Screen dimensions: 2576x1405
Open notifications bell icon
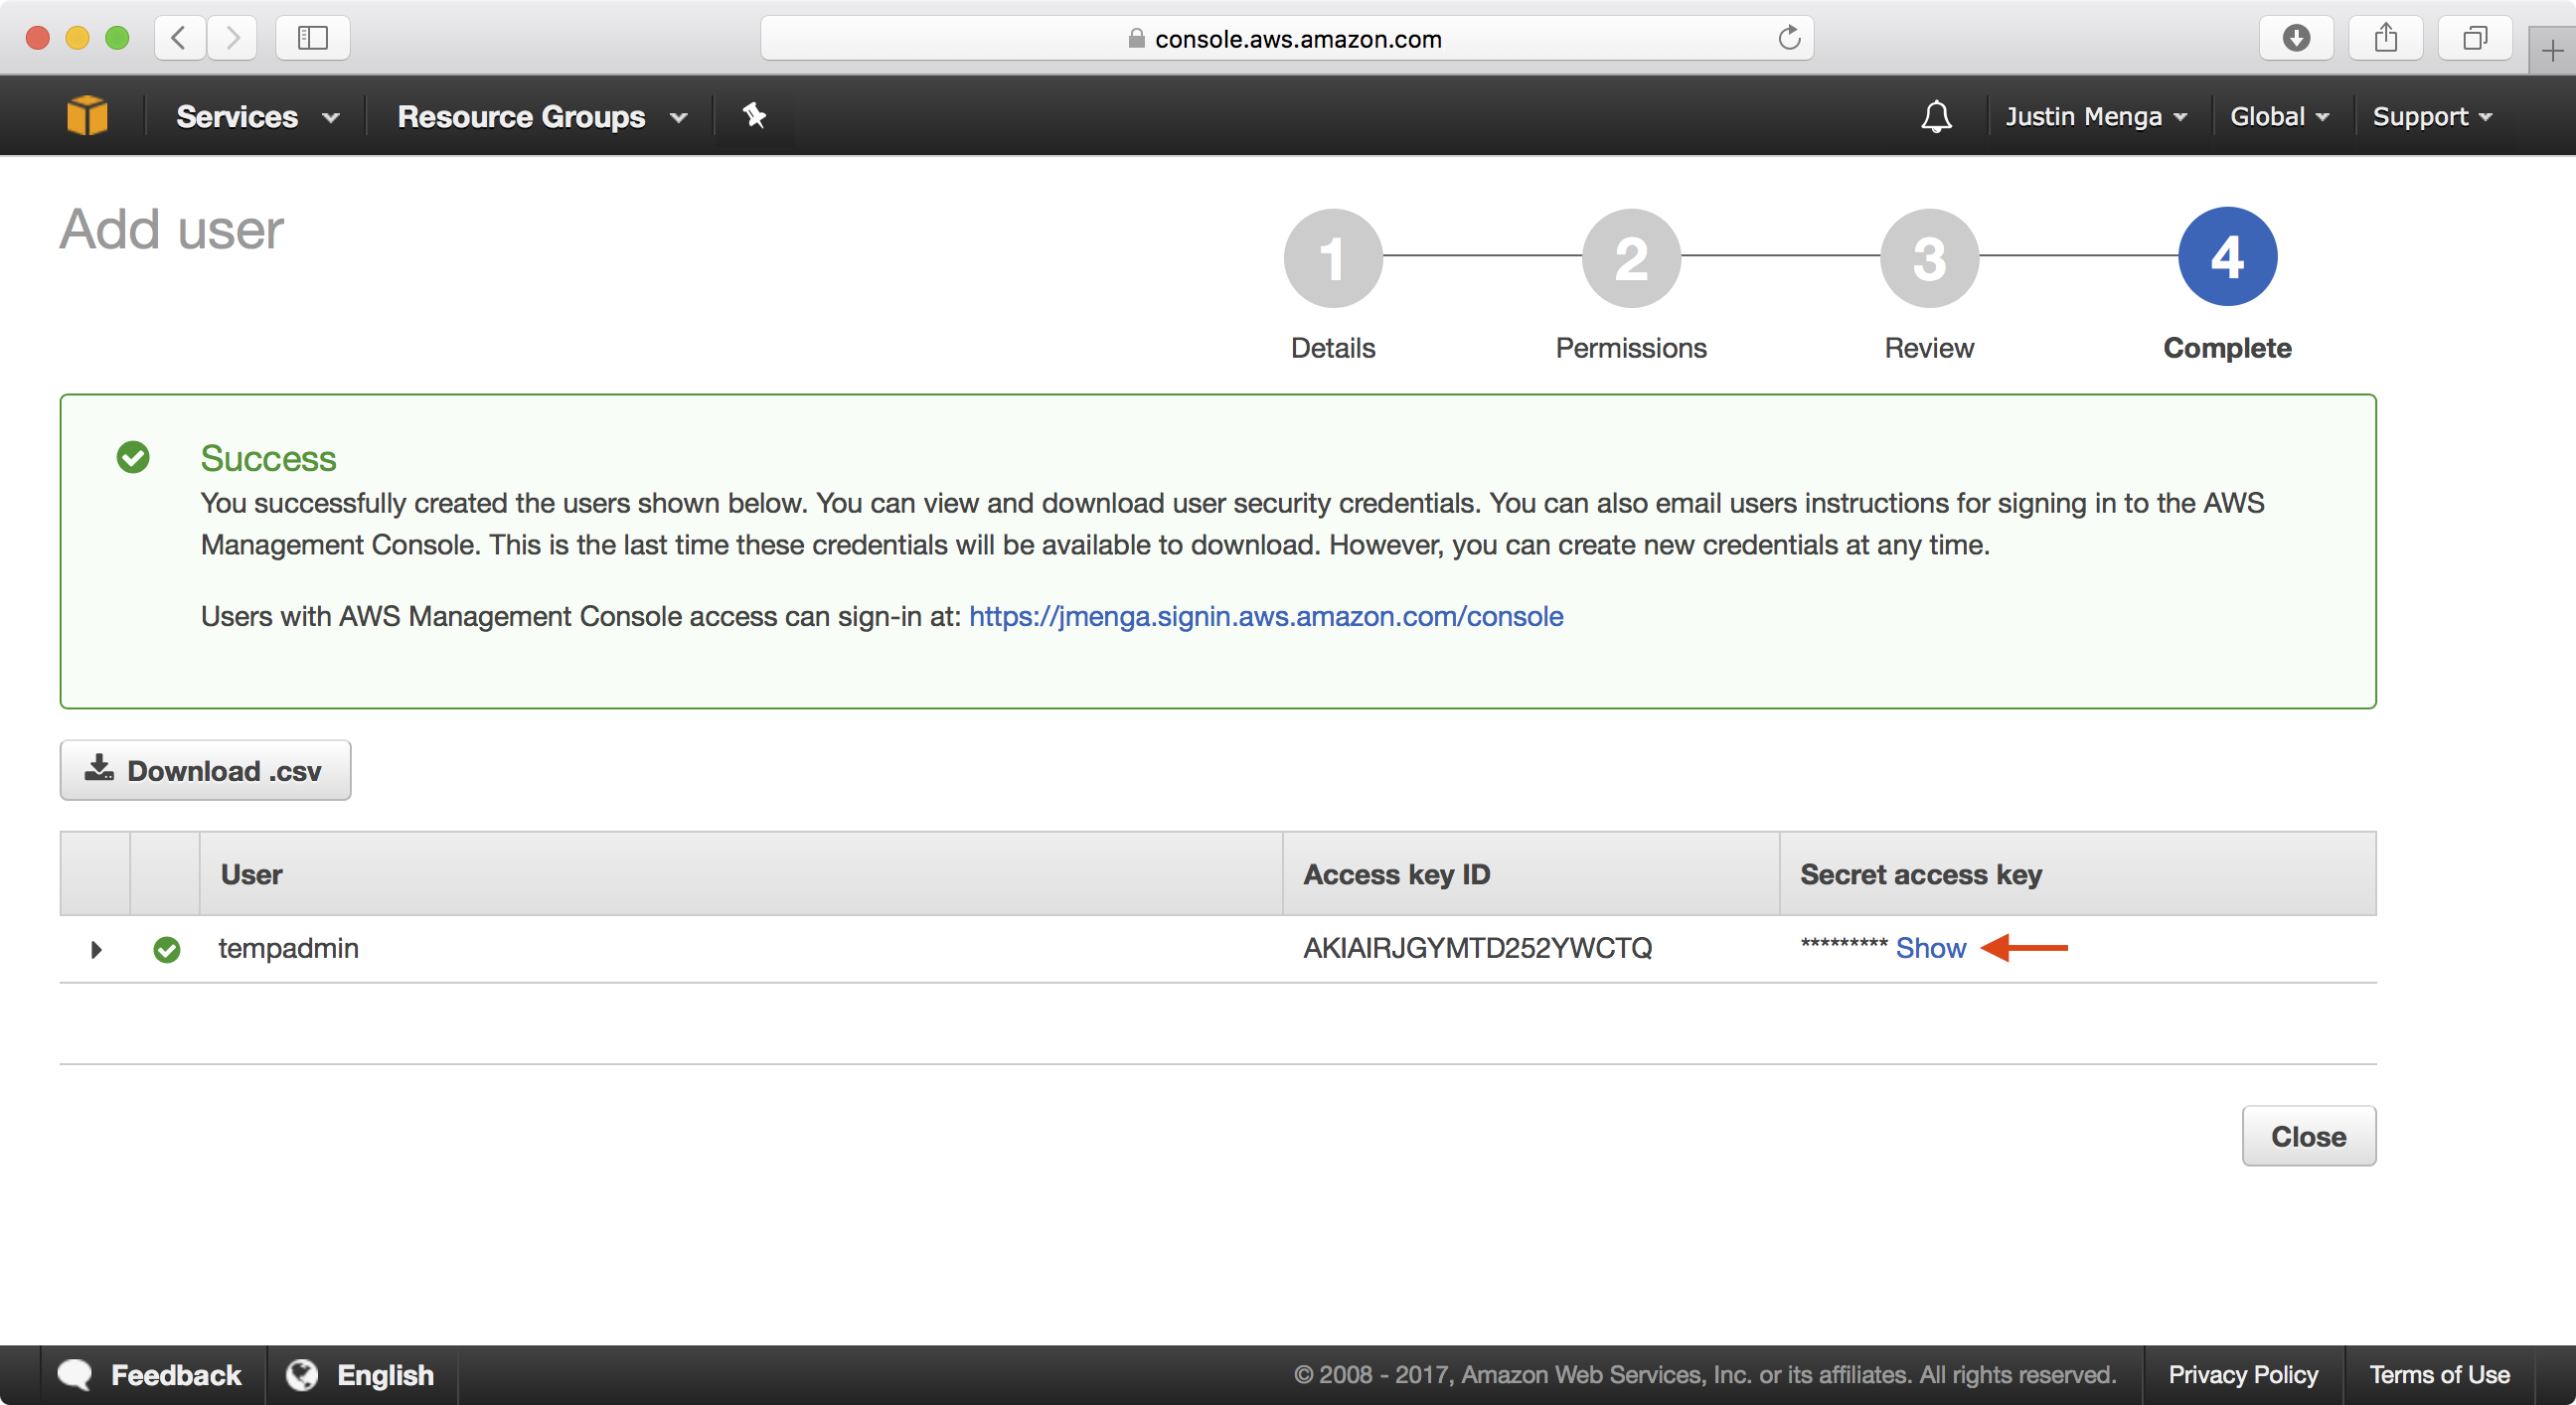point(1936,117)
